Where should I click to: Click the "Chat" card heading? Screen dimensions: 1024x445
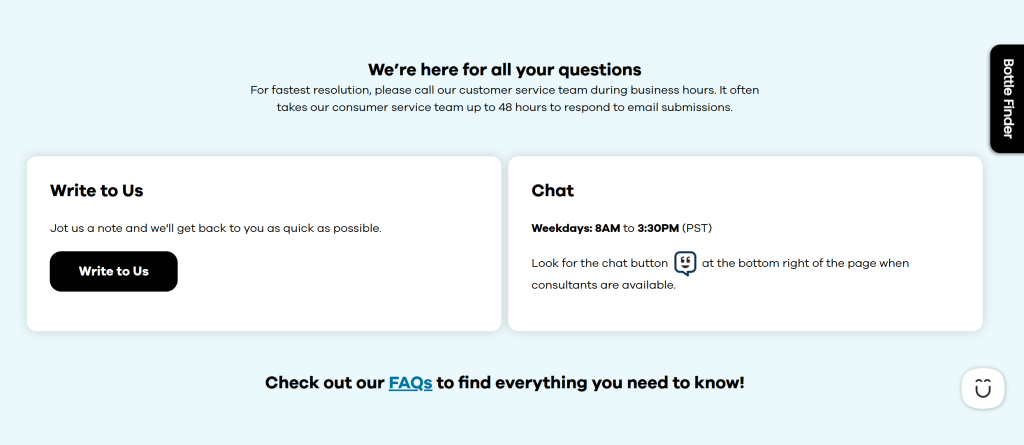553,190
